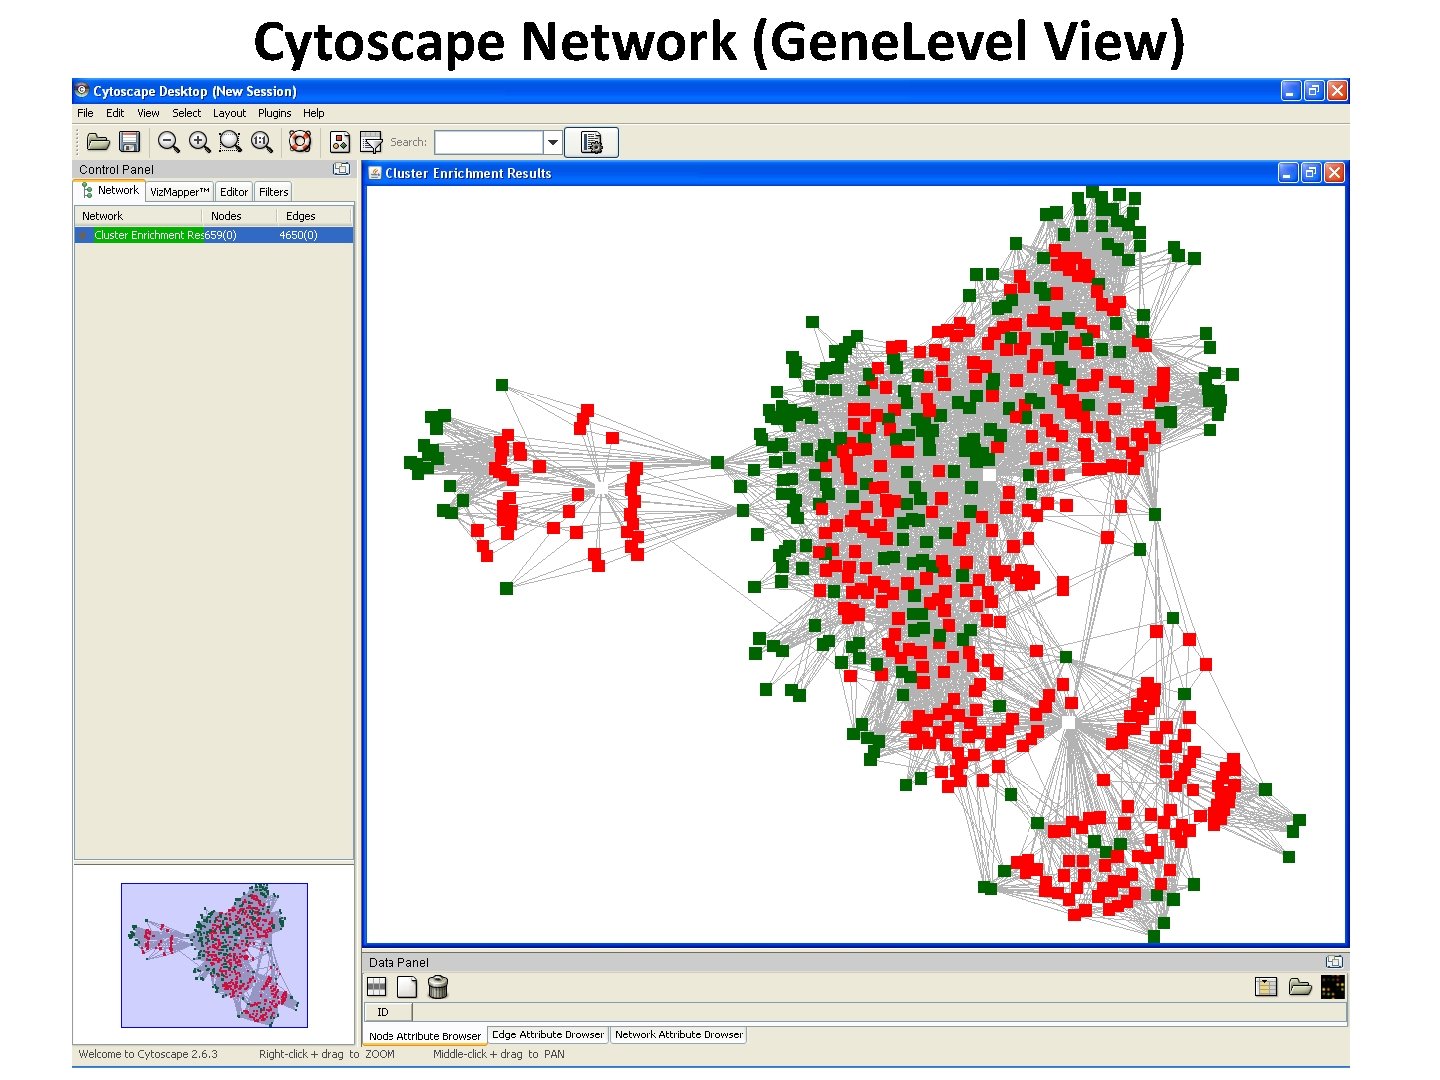Select the Zoom Out tool
This screenshot has height=1080, width=1440.
pos(168,141)
